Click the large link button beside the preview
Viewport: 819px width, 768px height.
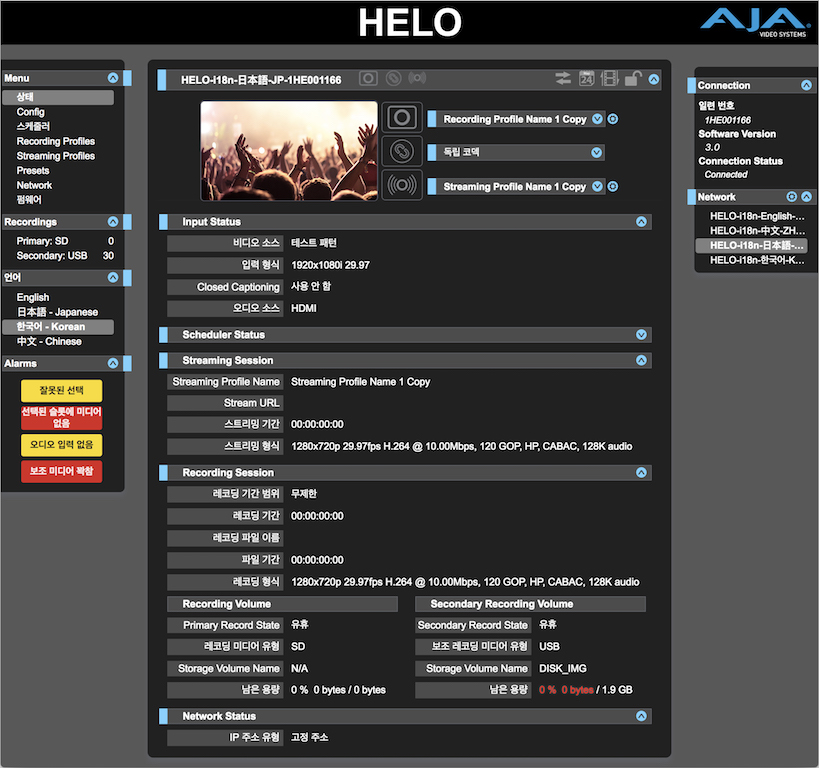pyautogui.click(x=402, y=151)
